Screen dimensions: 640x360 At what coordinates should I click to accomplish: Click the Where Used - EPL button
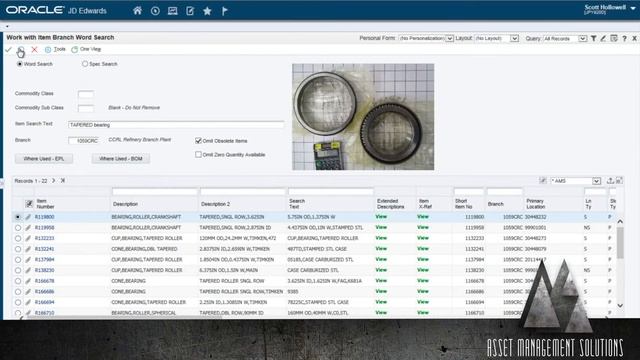pyautogui.click(x=44, y=159)
